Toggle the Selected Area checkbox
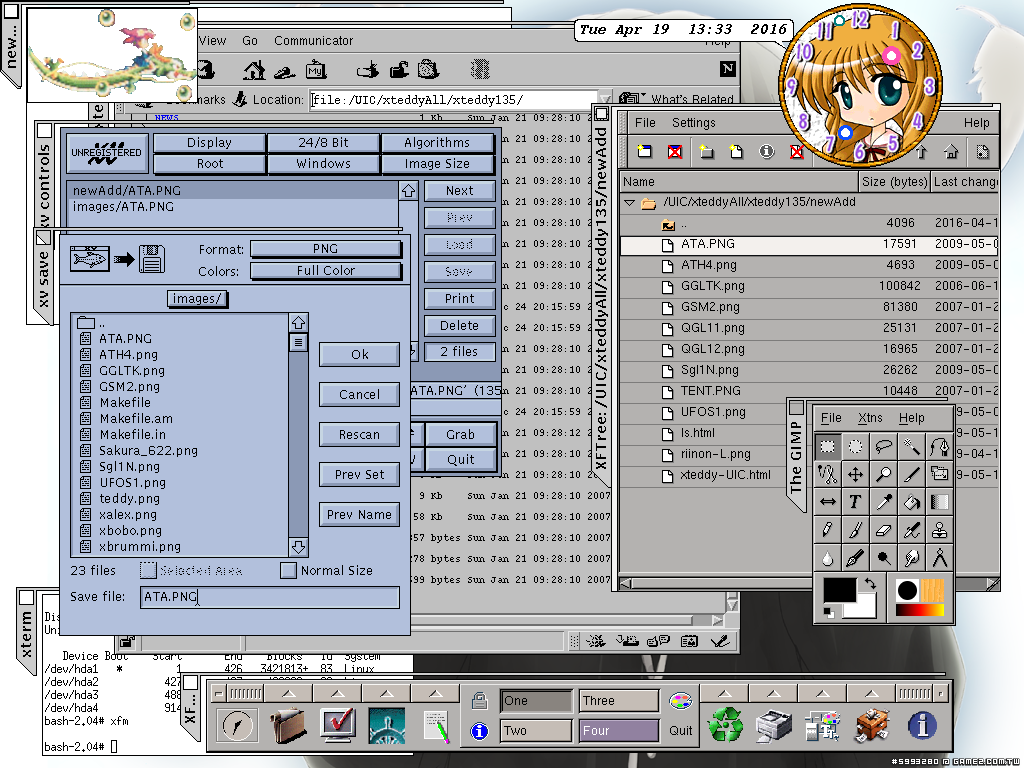This screenshot has height=768, width=1024. (x=149, y=571)
